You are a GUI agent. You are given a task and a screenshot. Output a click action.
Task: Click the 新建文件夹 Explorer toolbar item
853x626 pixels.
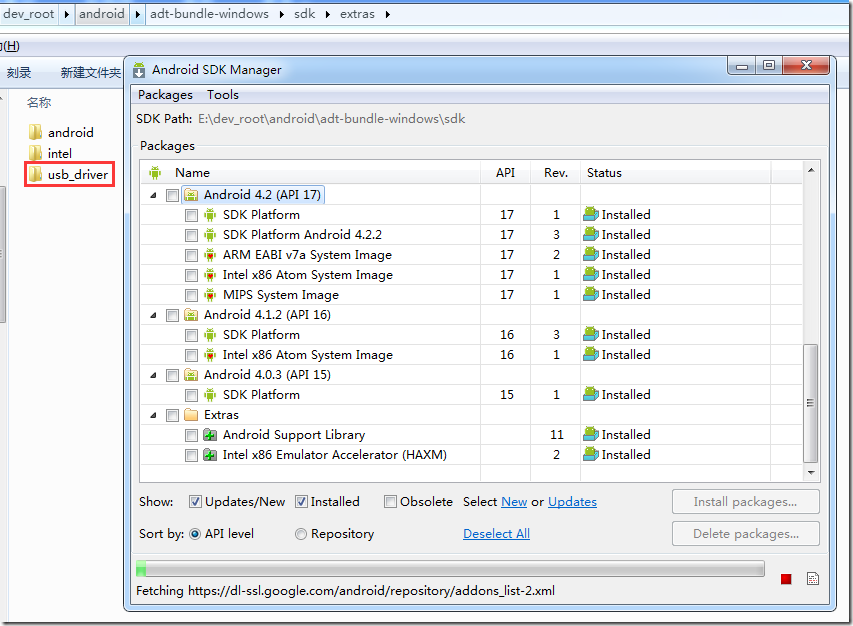click(90, 72)
